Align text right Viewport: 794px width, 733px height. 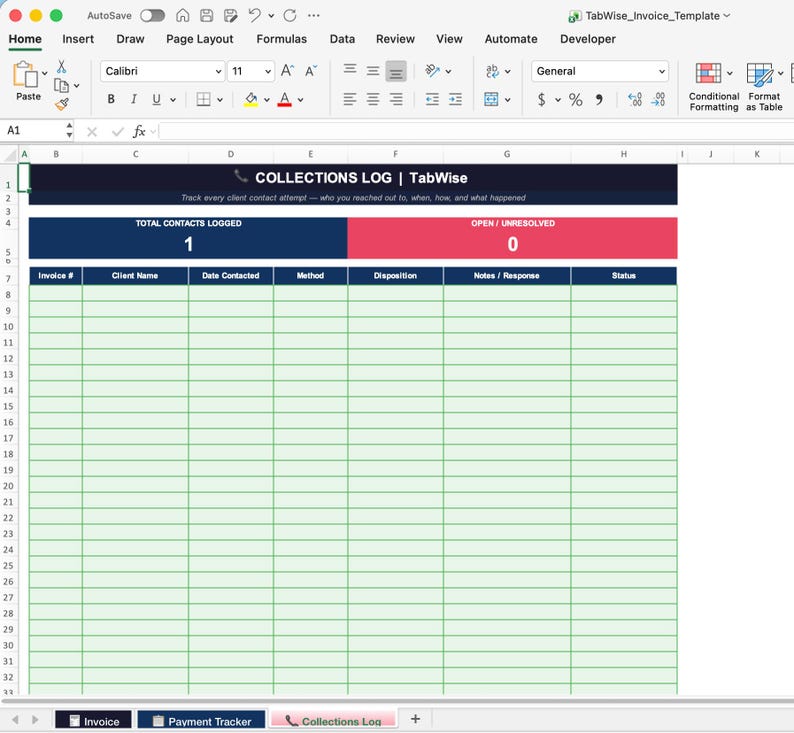tap(396, 99)
